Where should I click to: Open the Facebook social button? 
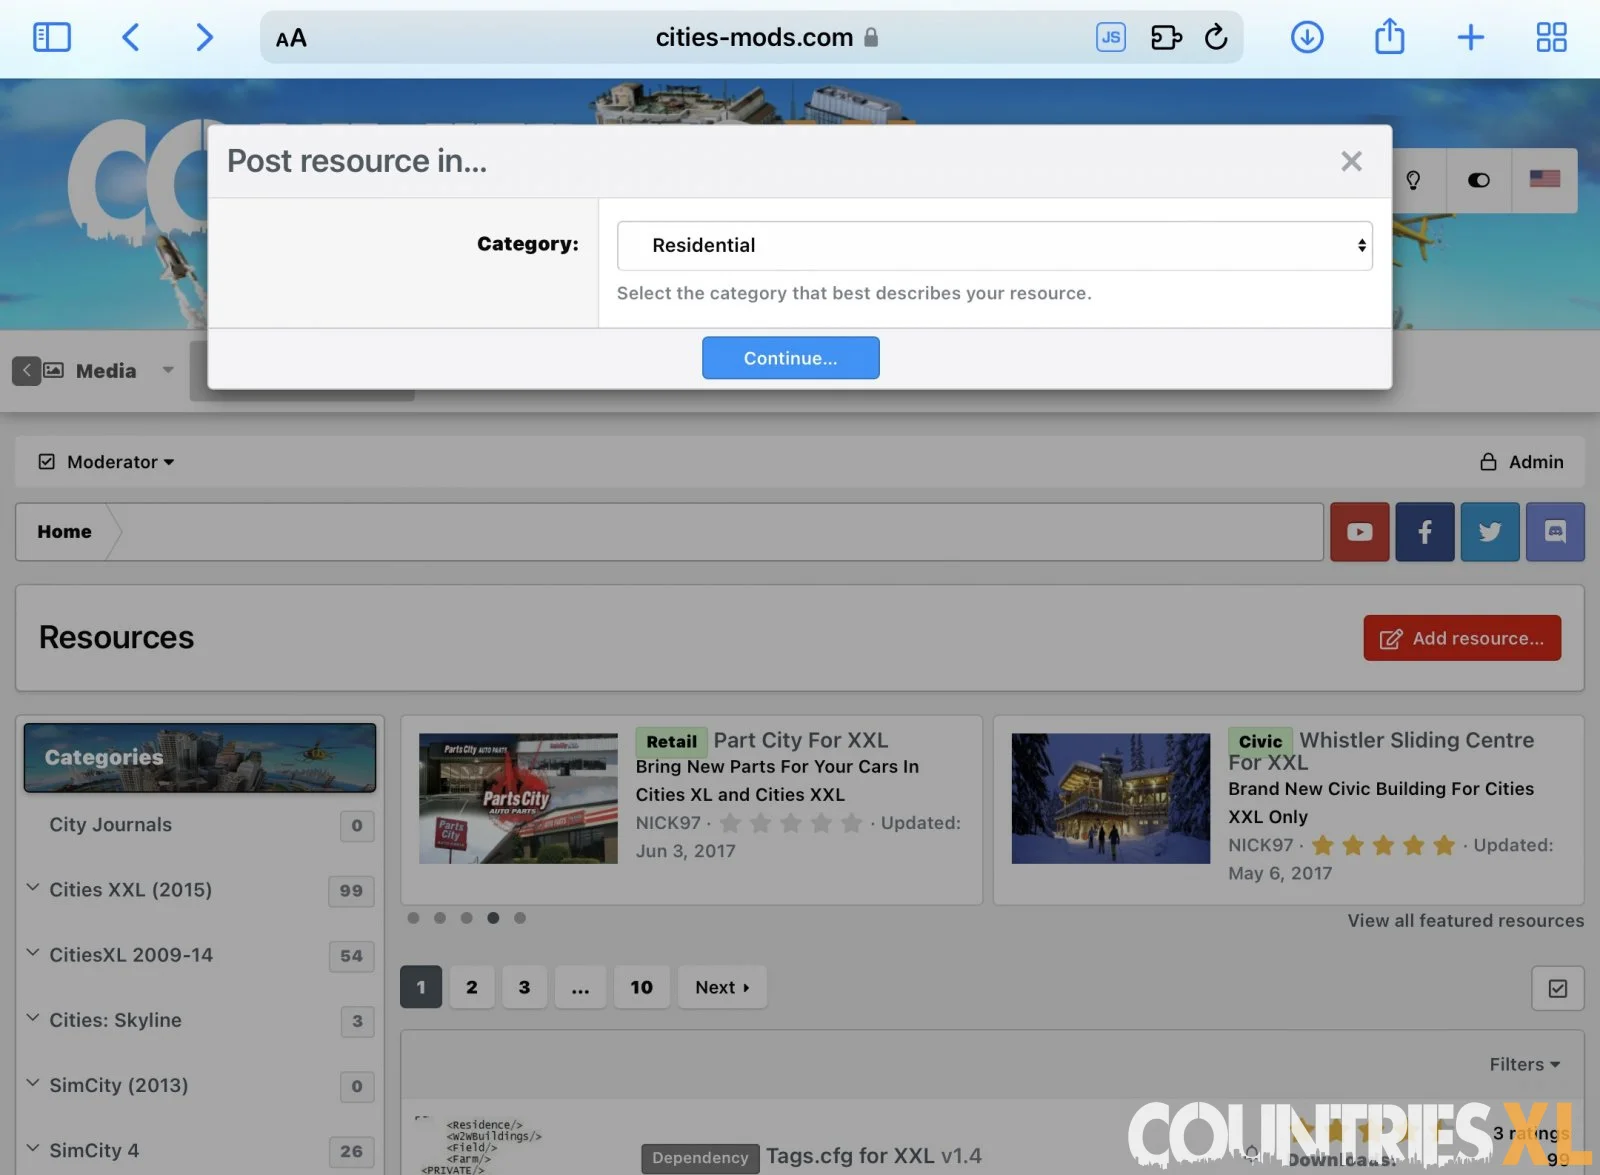(1425, 532)
